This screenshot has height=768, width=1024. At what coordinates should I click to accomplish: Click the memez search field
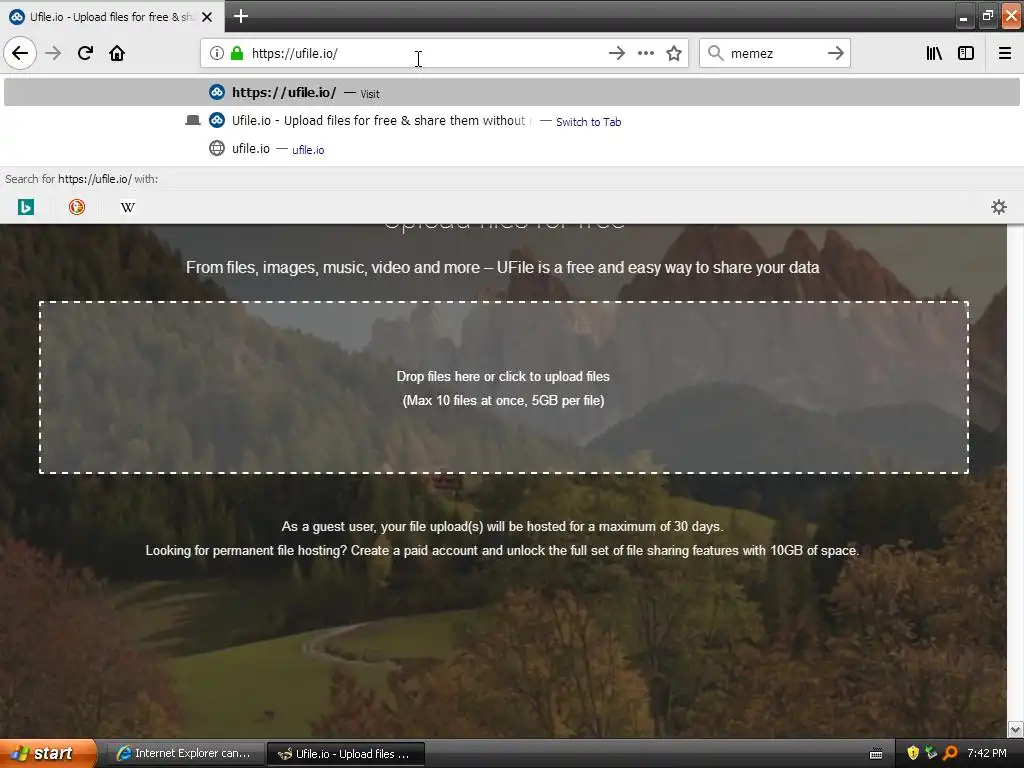click(x=775, y=53)
